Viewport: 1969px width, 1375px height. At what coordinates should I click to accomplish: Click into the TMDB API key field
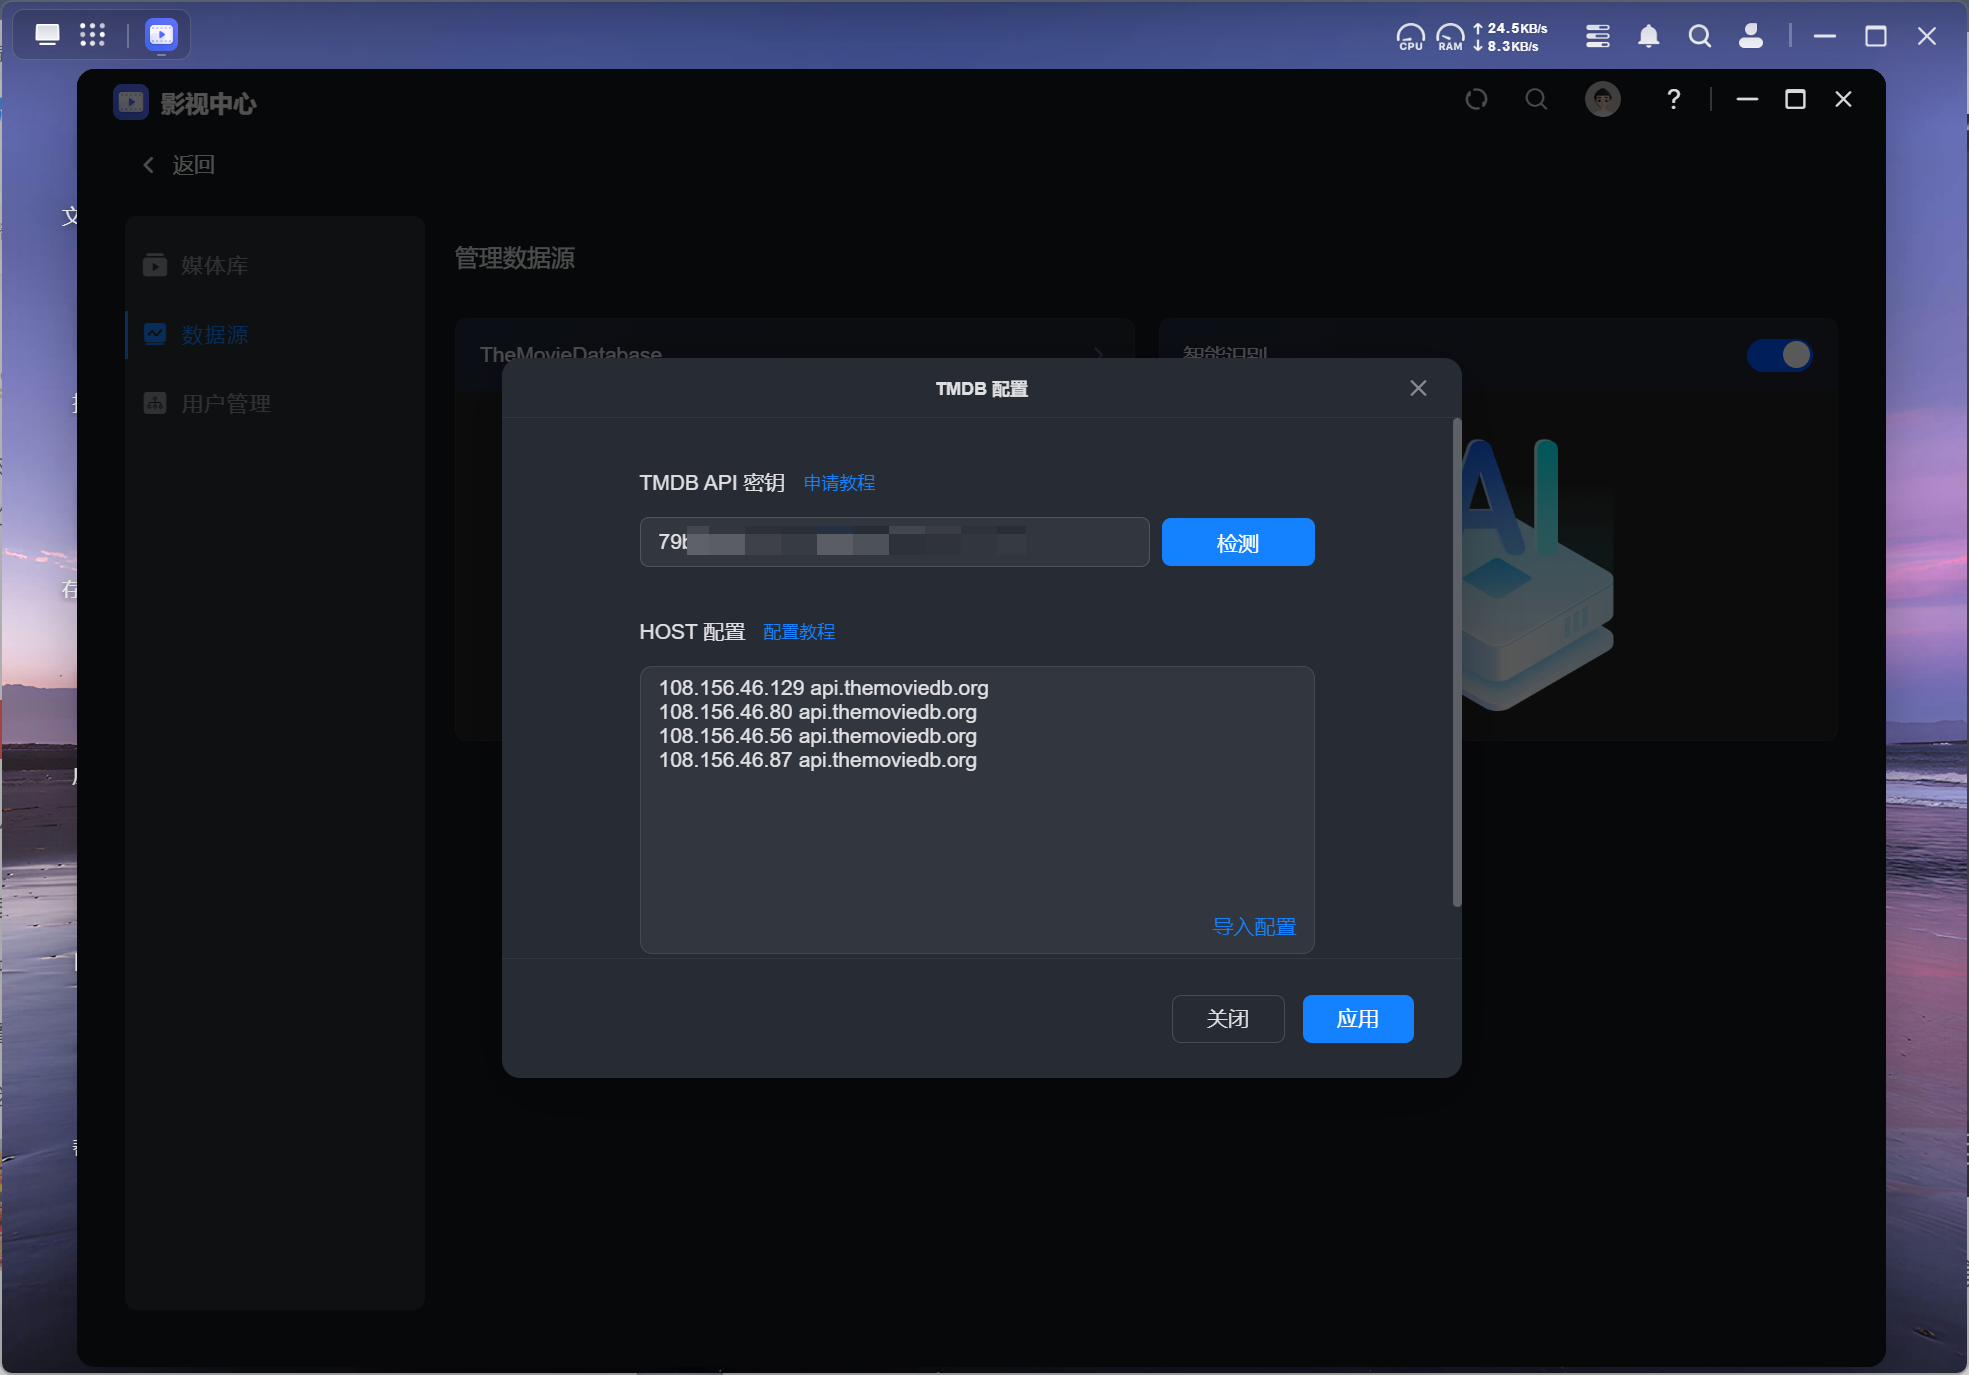point(893,542)
